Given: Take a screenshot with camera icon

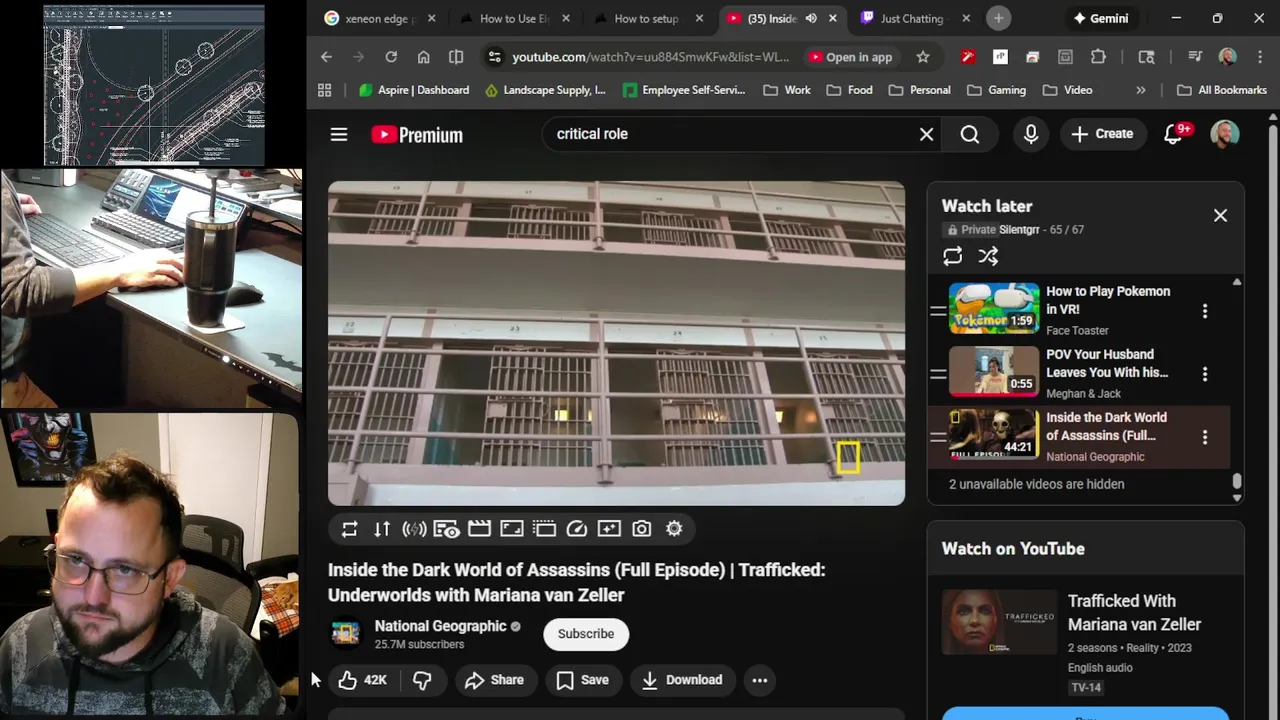Looking at the screenshot, I should coord(642,529).
